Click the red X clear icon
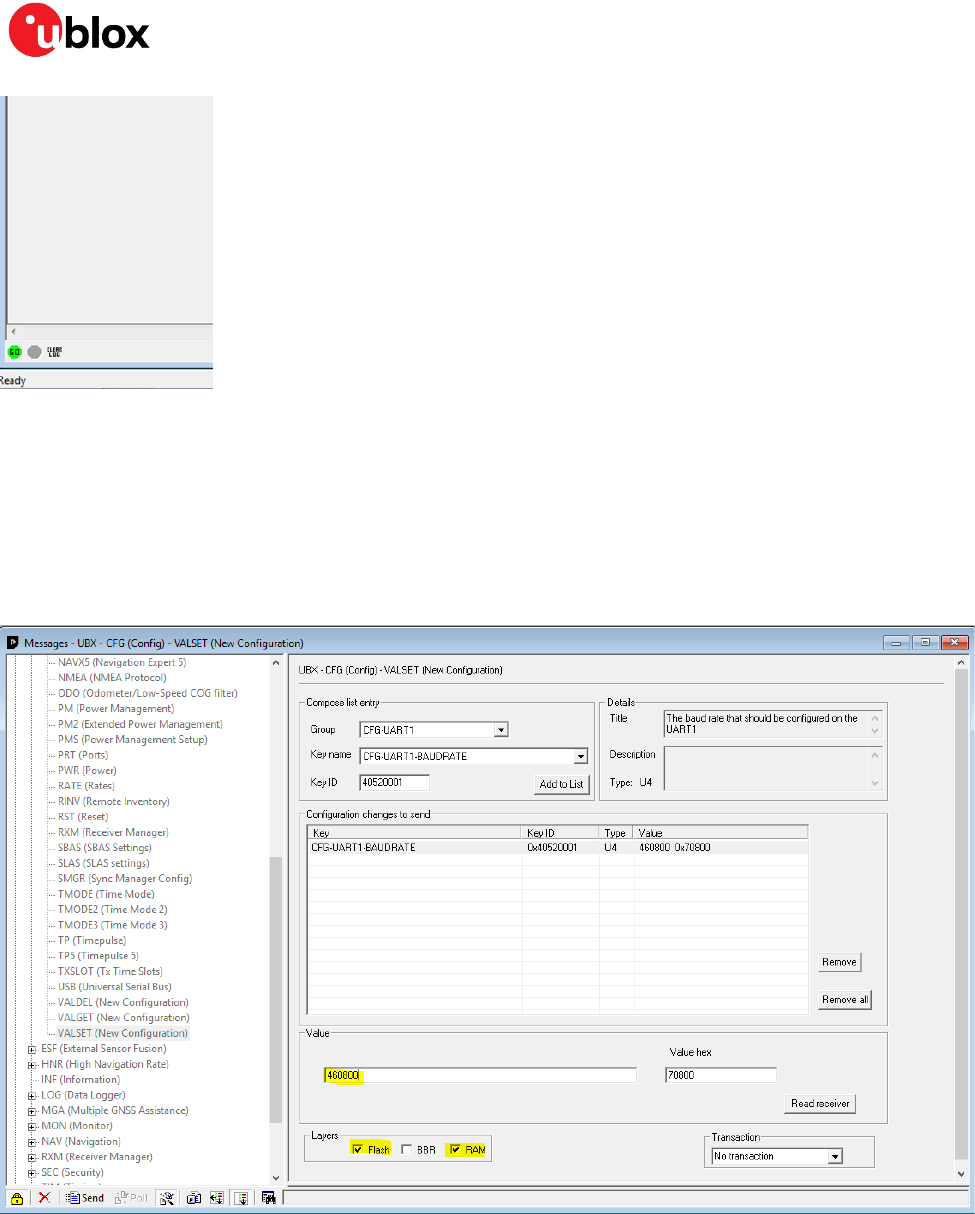 [44, 1197]
